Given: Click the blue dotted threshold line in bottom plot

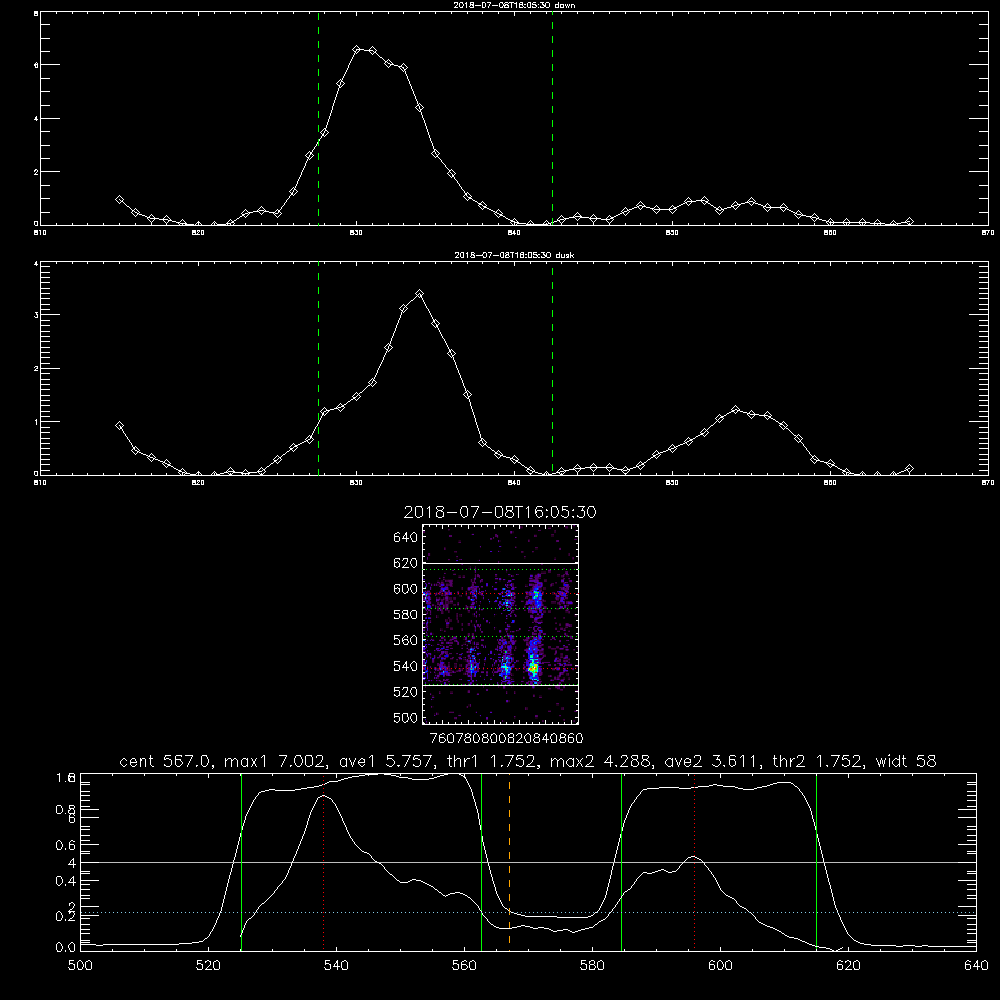Looking at the screenshot, I should point(528,913).
